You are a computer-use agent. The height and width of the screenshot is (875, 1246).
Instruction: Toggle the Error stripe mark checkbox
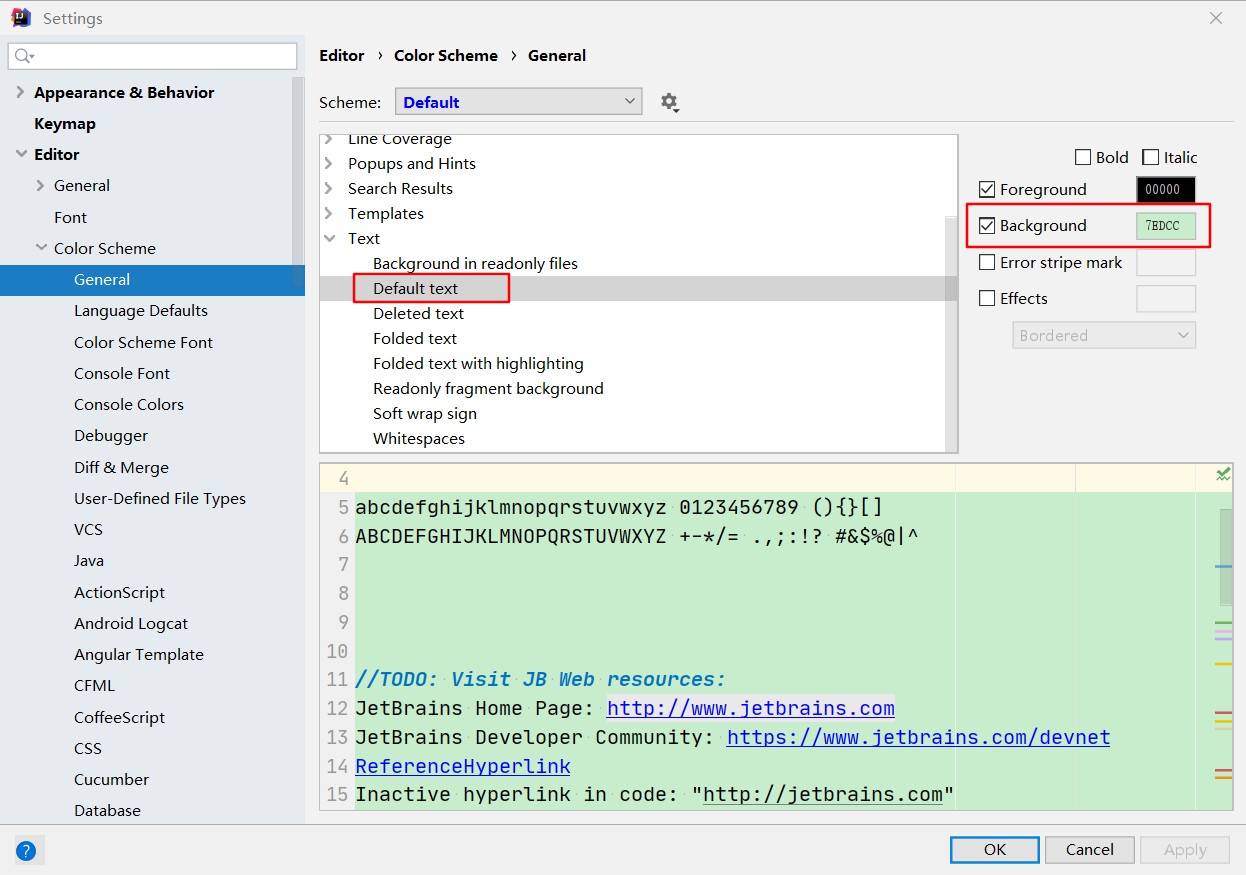pyautogui.click(x=987, y=263)
